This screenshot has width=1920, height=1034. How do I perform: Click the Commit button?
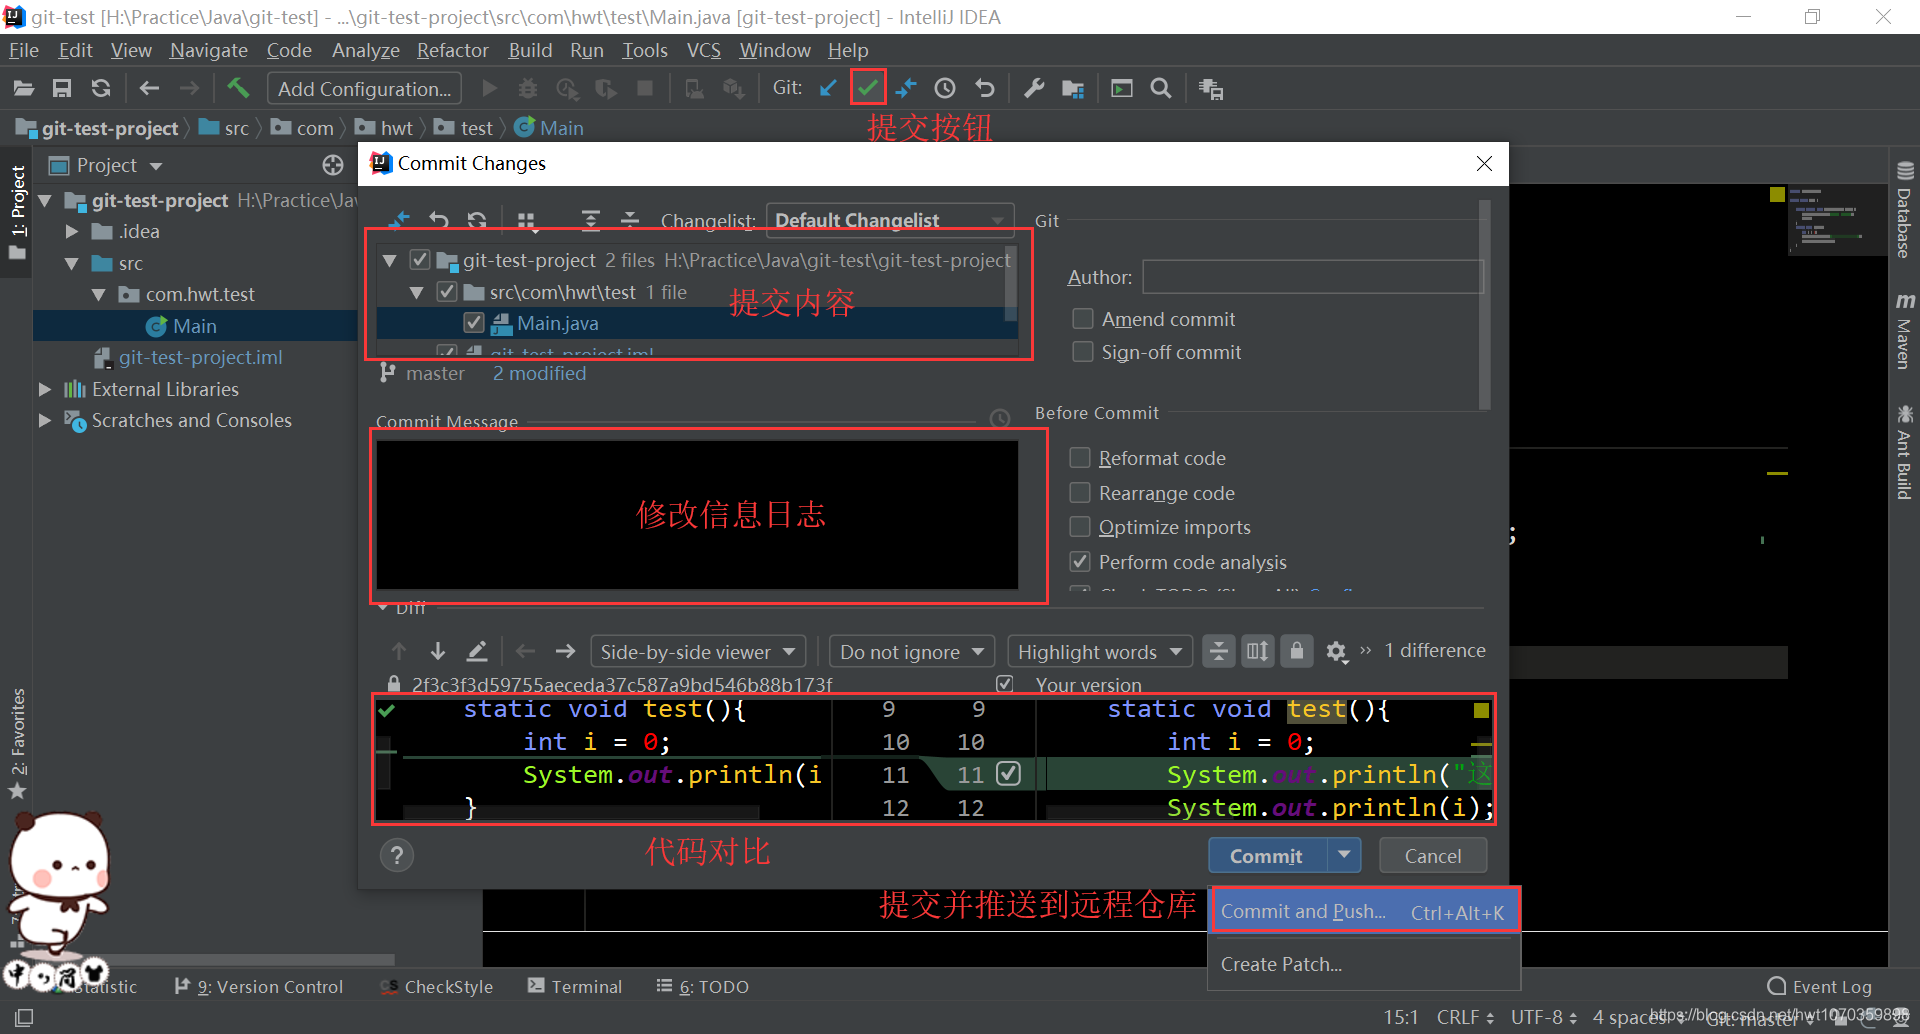[x=1267, y=856]
